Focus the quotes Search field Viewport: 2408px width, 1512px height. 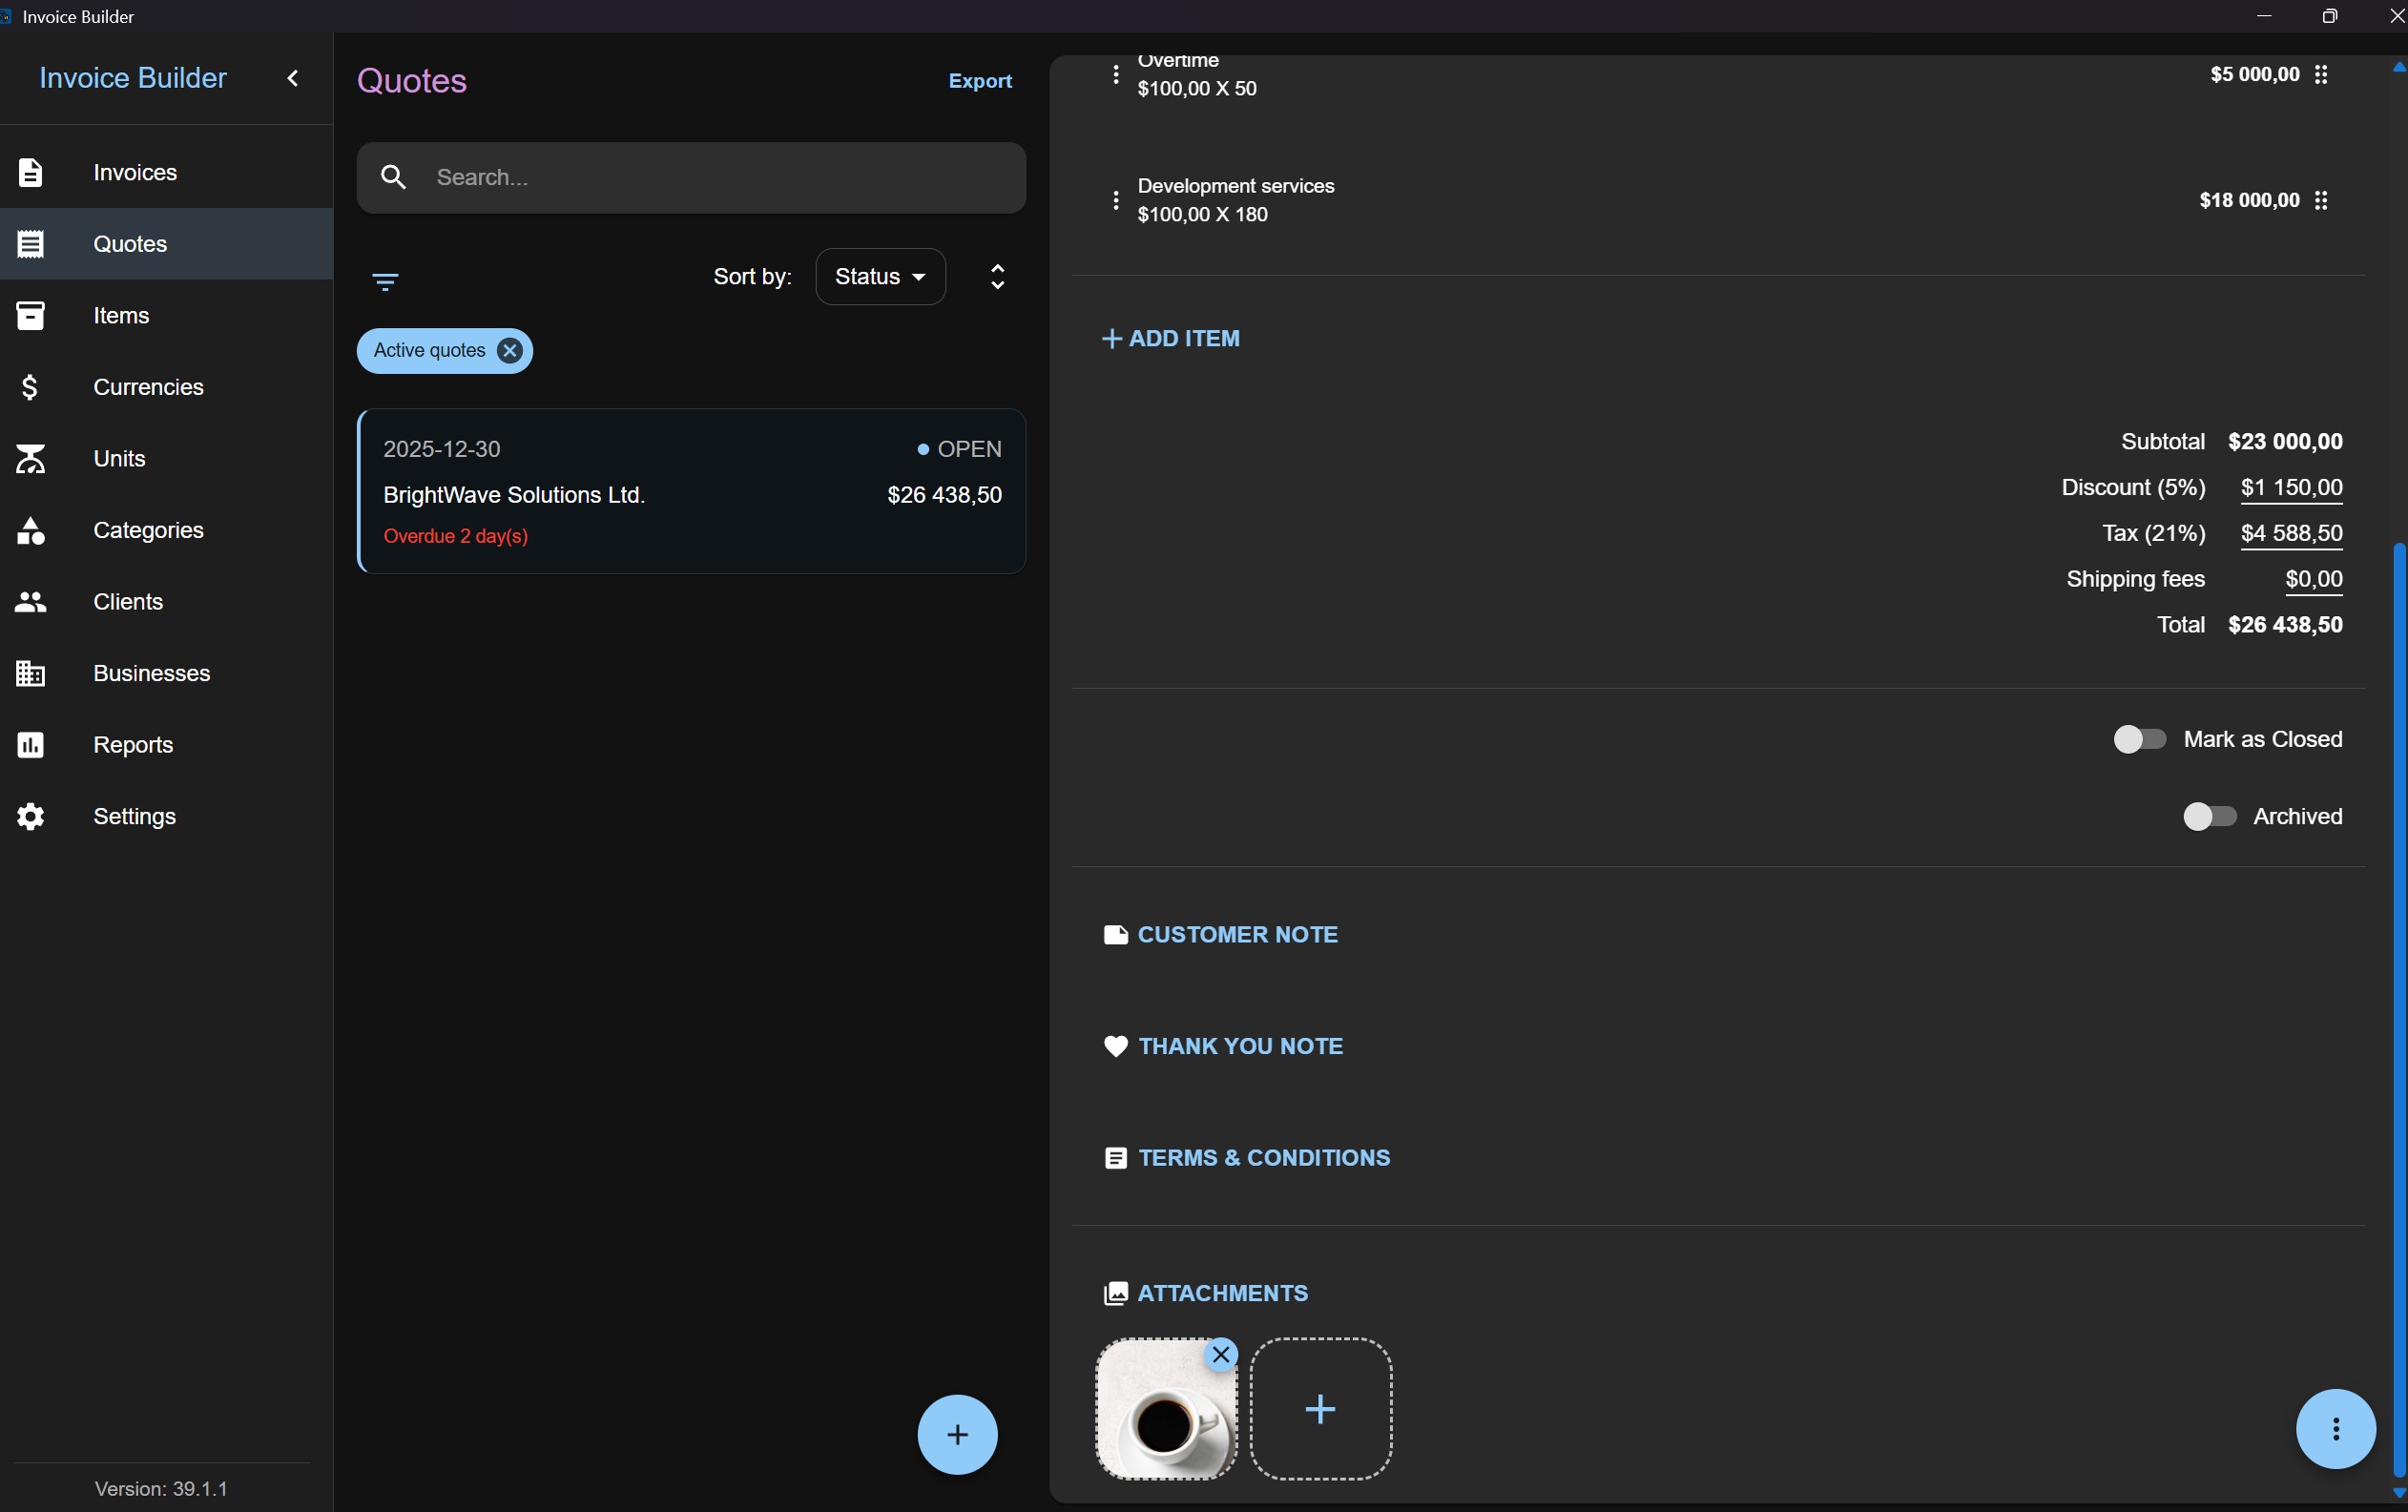691,178
